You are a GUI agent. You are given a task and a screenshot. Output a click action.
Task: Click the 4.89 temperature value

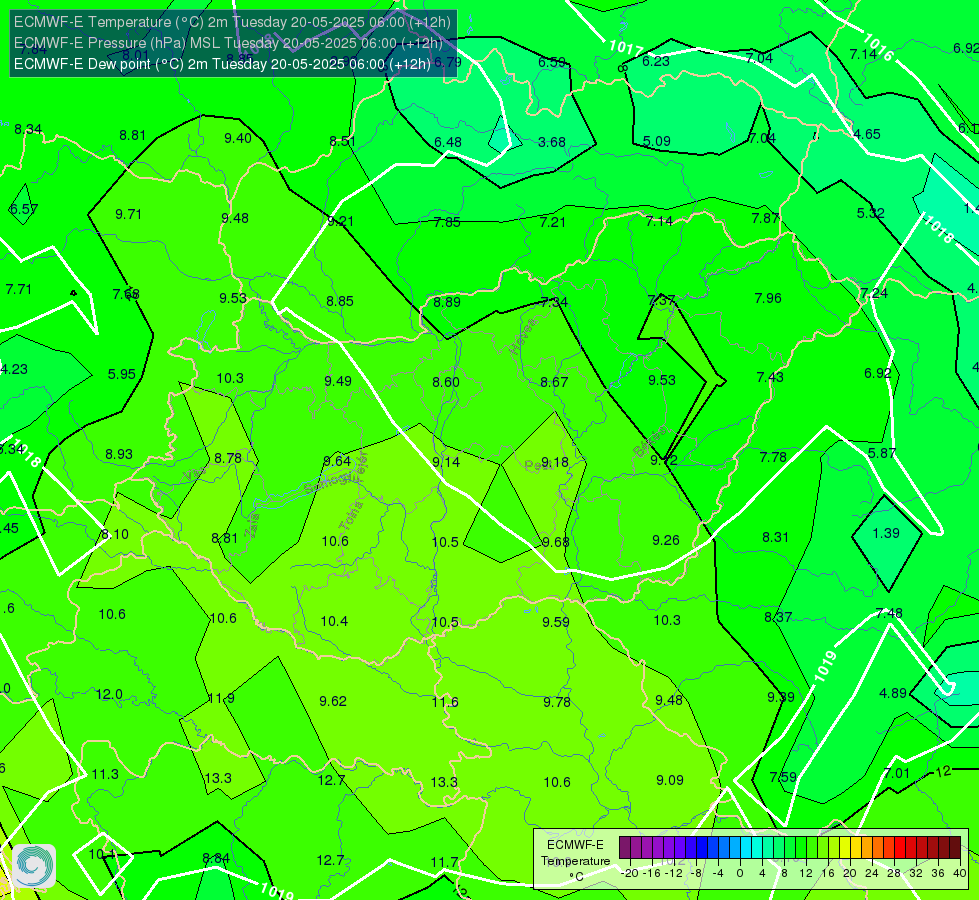(x=893, y=693)
